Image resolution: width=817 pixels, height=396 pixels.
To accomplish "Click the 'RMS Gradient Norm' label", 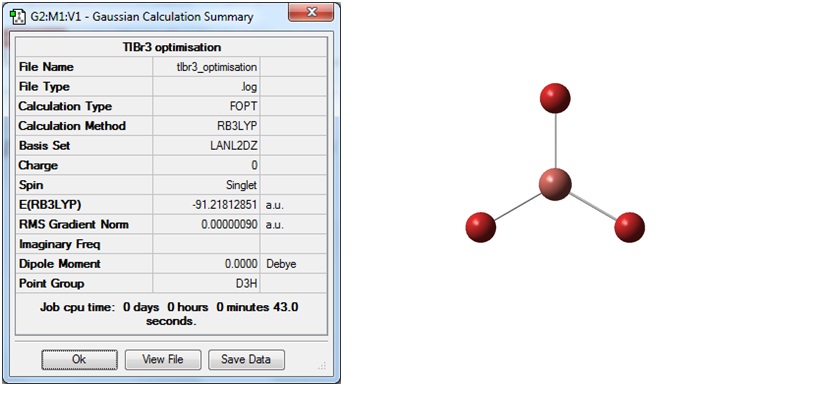I will tap(73, 225).
